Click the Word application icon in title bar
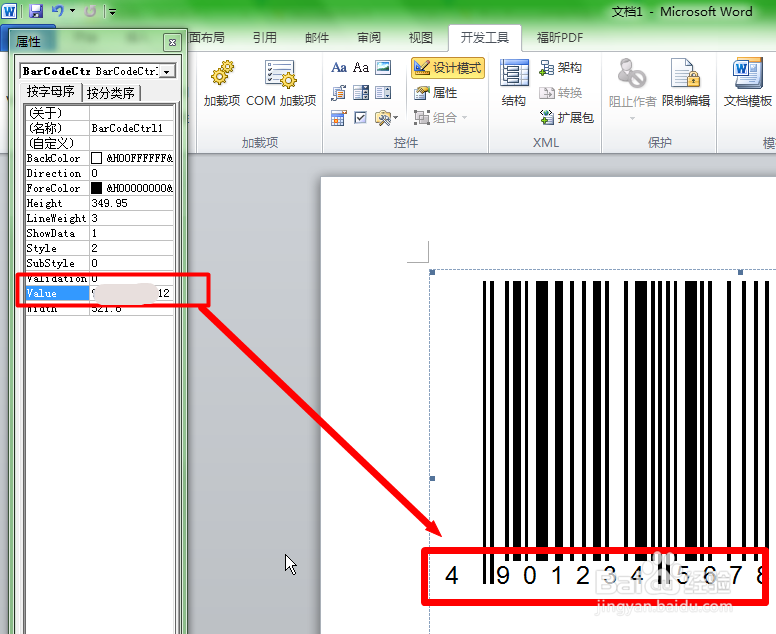 tap(9, 11)
